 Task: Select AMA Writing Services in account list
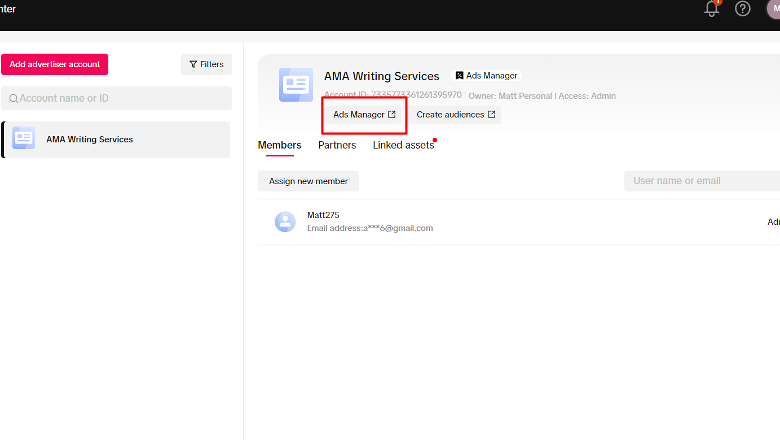116,140
